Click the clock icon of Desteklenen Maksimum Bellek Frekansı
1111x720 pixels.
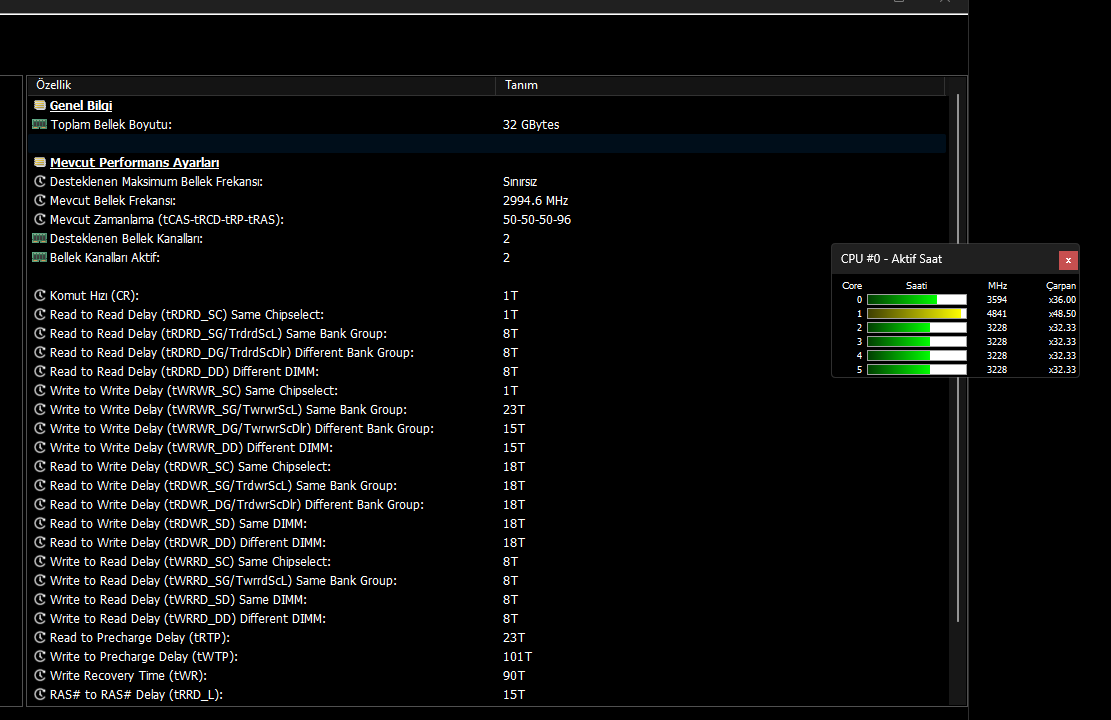tap(40, 181)
